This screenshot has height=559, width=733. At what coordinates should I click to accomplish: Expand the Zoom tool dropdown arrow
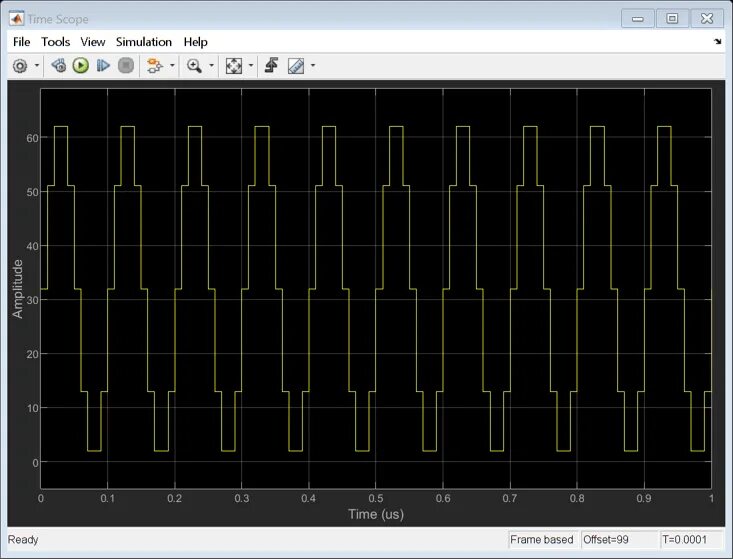click(211, 65)
